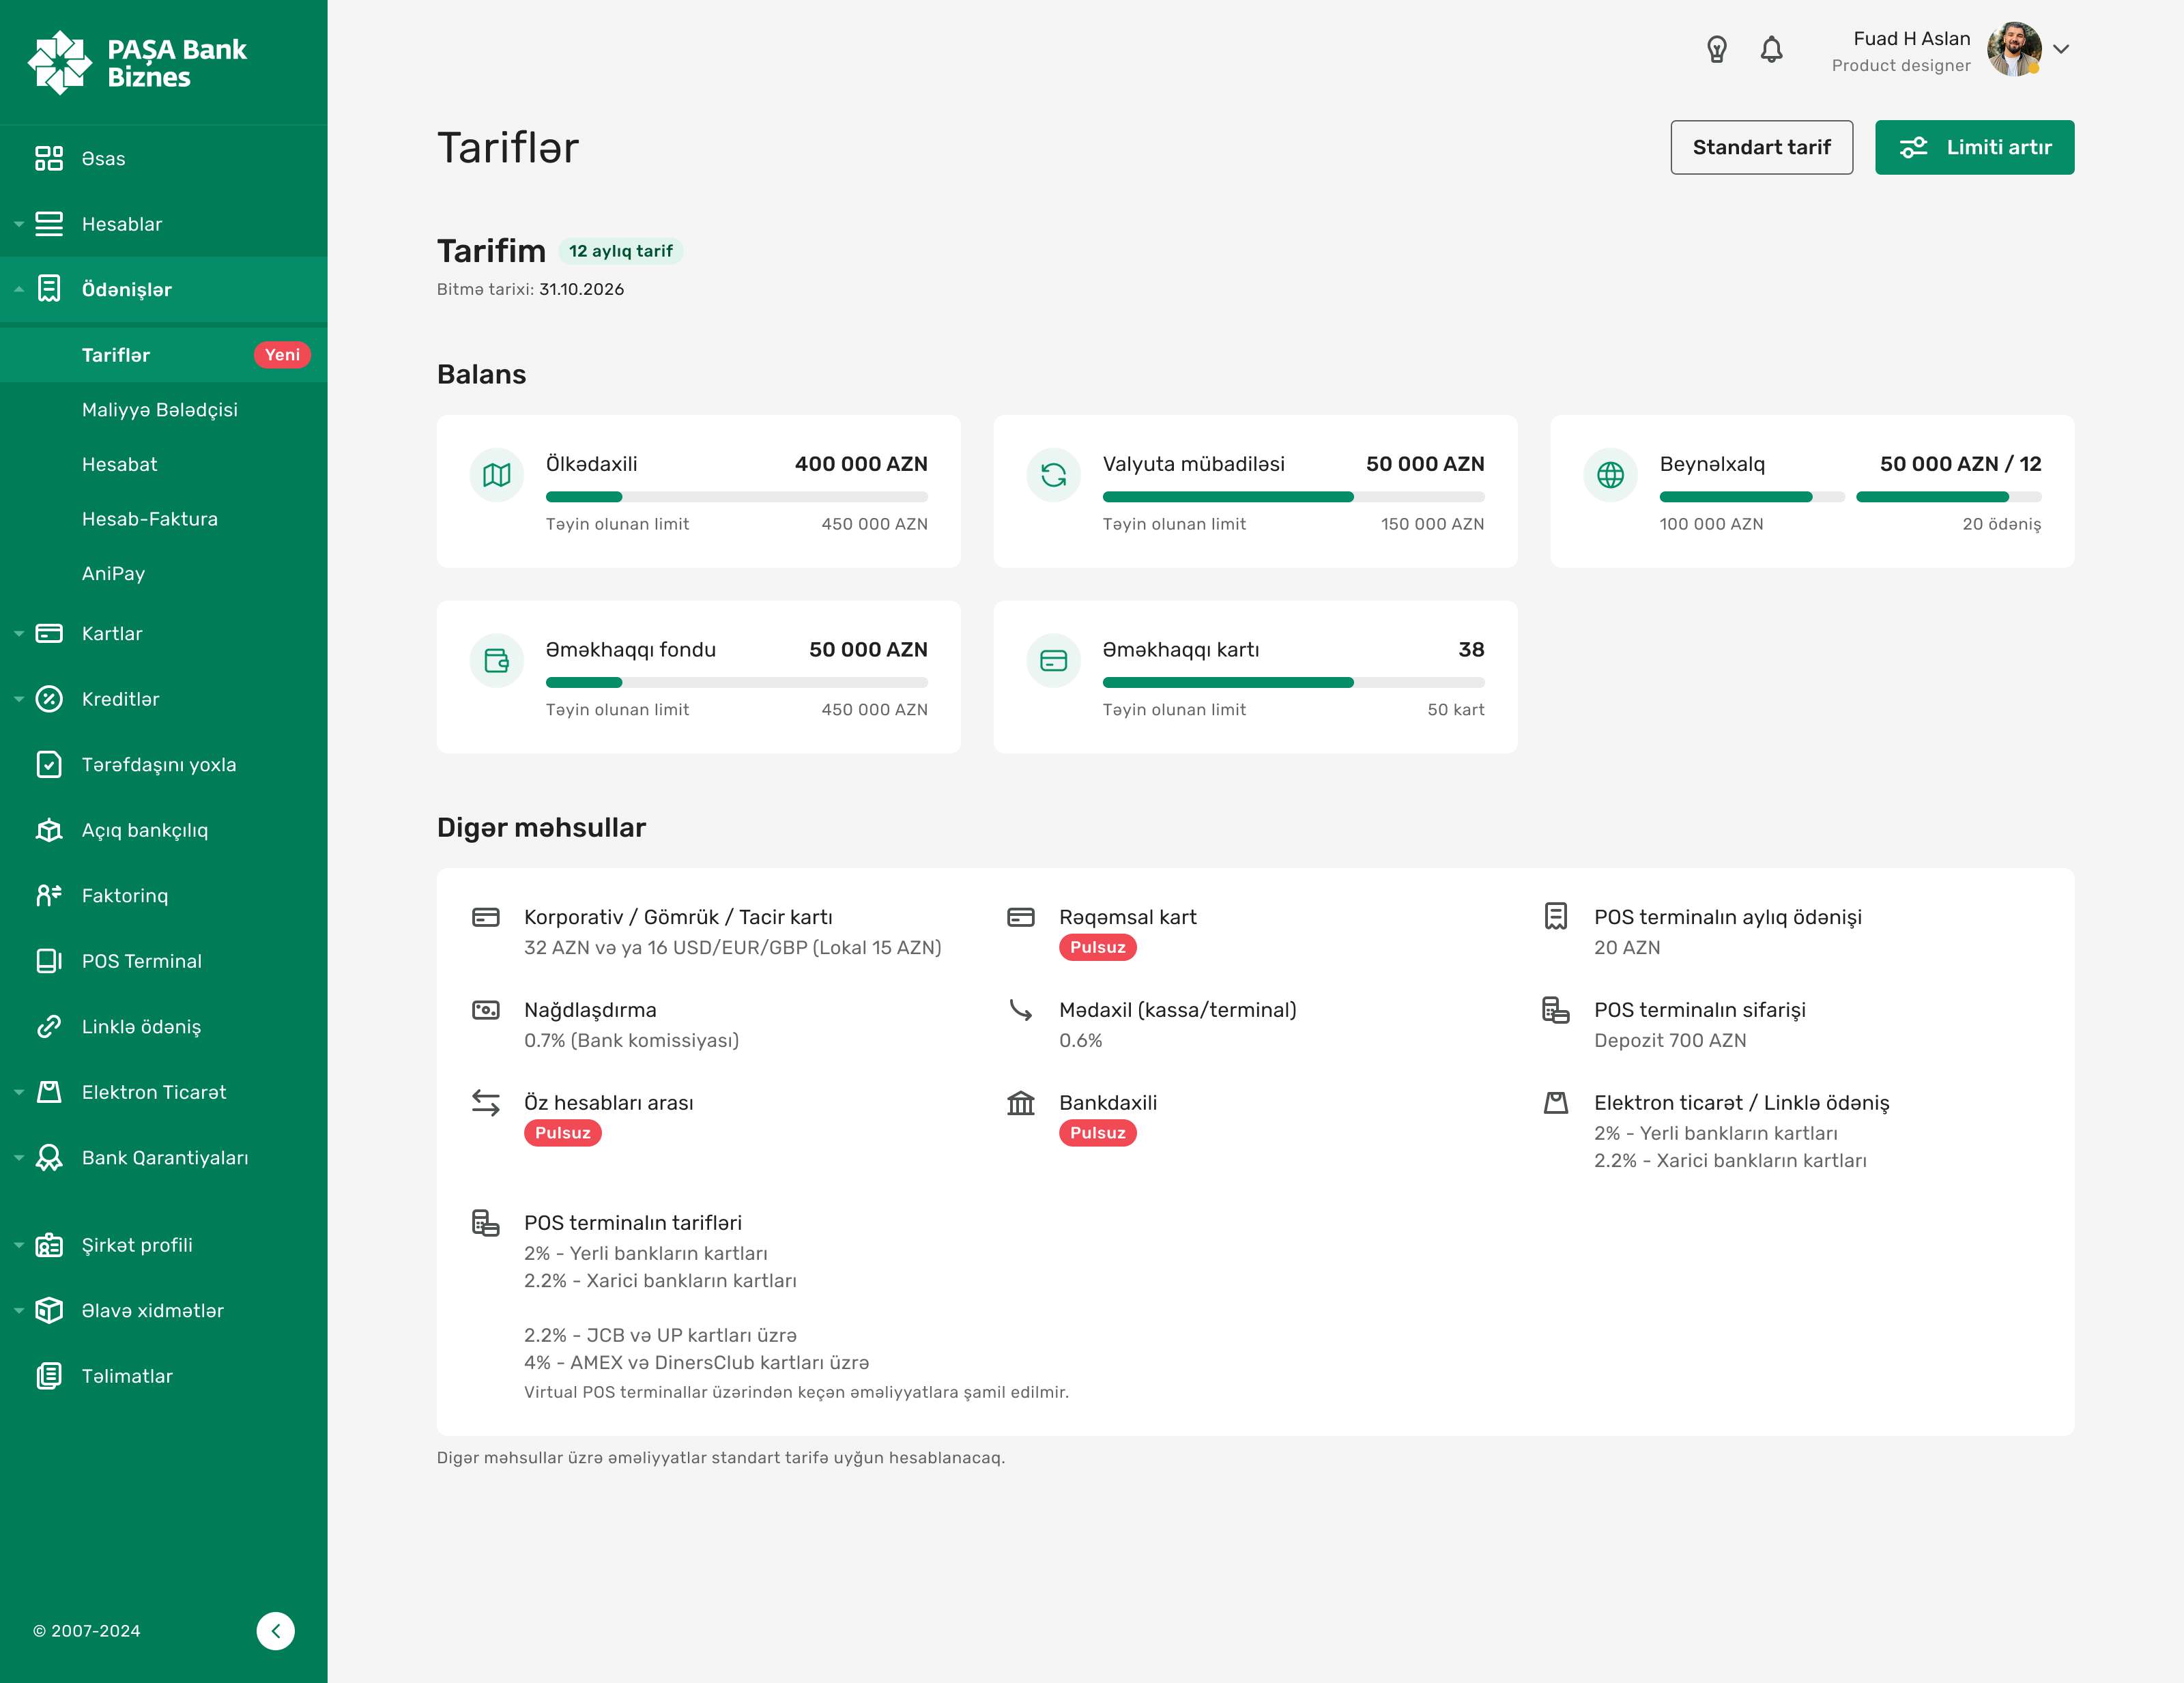Collapse sidebar with chevron button
Image resolution: width=2184 pixels, height=1683 pixels.
(275, 1630)
